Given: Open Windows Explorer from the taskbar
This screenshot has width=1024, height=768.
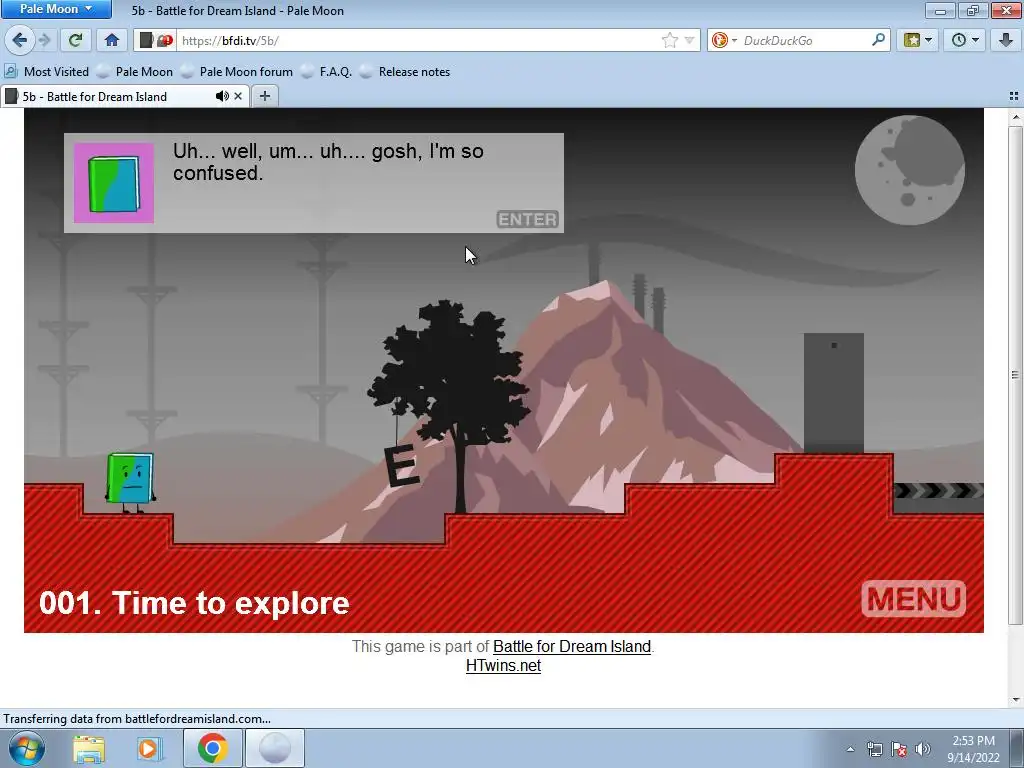Looking at the screenshot, I should coord(89,749).
